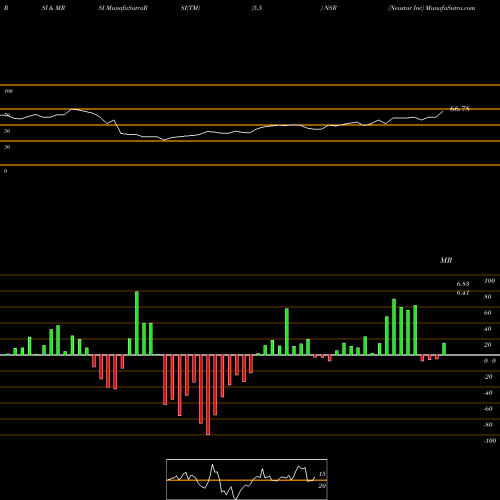
Task: Click the 100 label on the RSI axis
Action: [8, 91]
